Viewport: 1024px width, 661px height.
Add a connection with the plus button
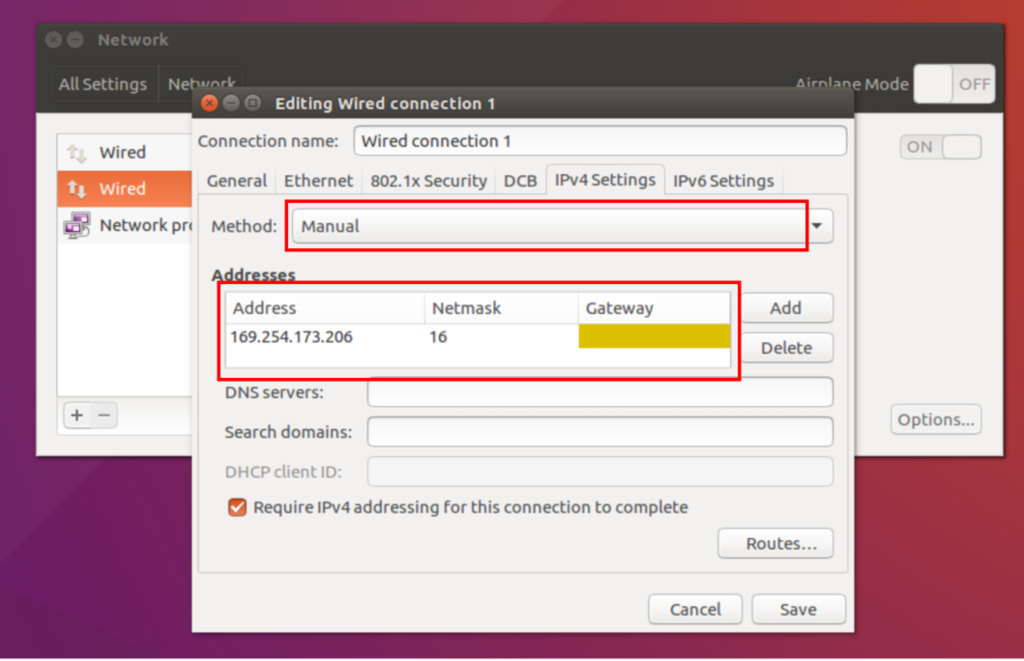click(x=77, y=415)
